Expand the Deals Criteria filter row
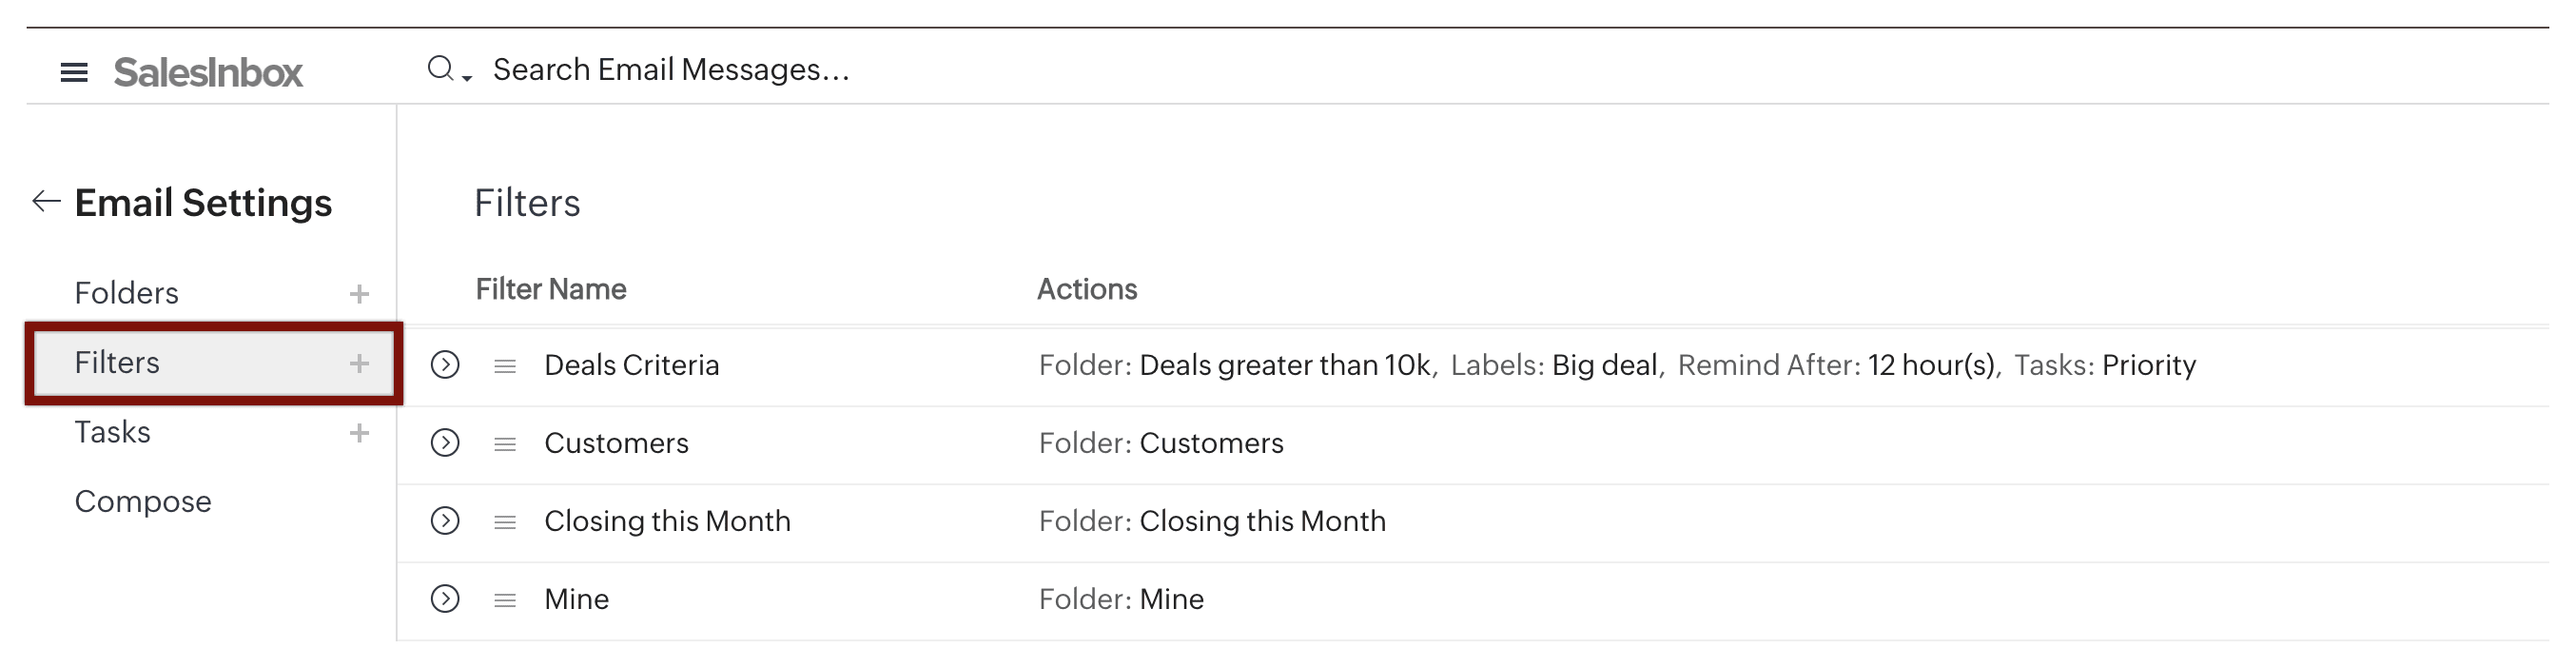 tap(445, 365)
